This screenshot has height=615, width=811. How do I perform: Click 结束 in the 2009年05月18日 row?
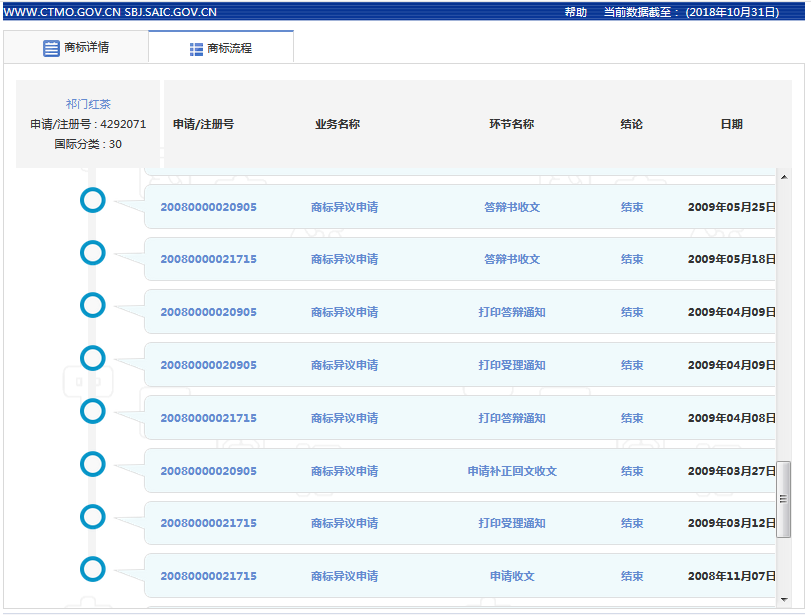(632, 259)
